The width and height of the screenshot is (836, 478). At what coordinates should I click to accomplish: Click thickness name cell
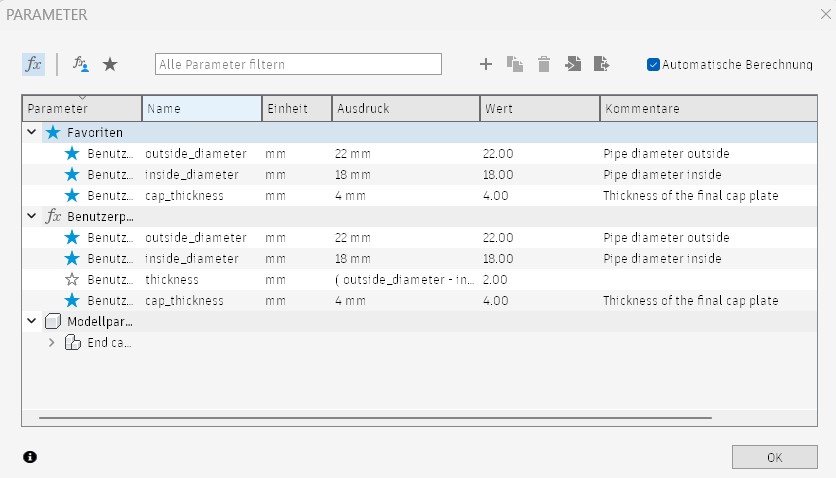[172, 280]
